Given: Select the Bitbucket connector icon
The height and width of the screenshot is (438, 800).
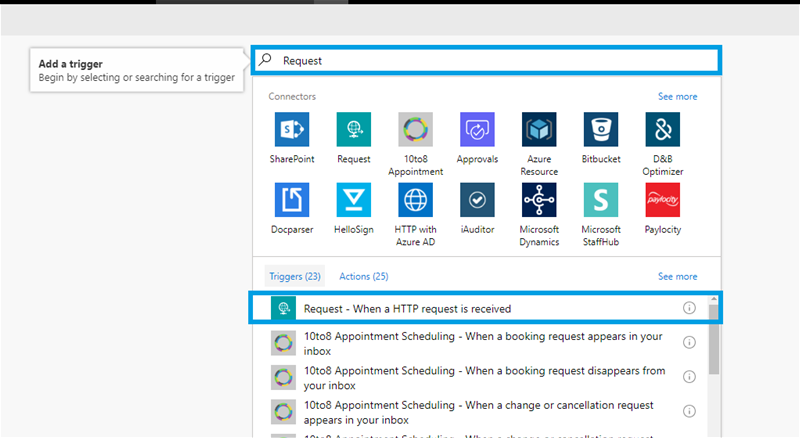Looking at the screenshot, I should 601,130.
